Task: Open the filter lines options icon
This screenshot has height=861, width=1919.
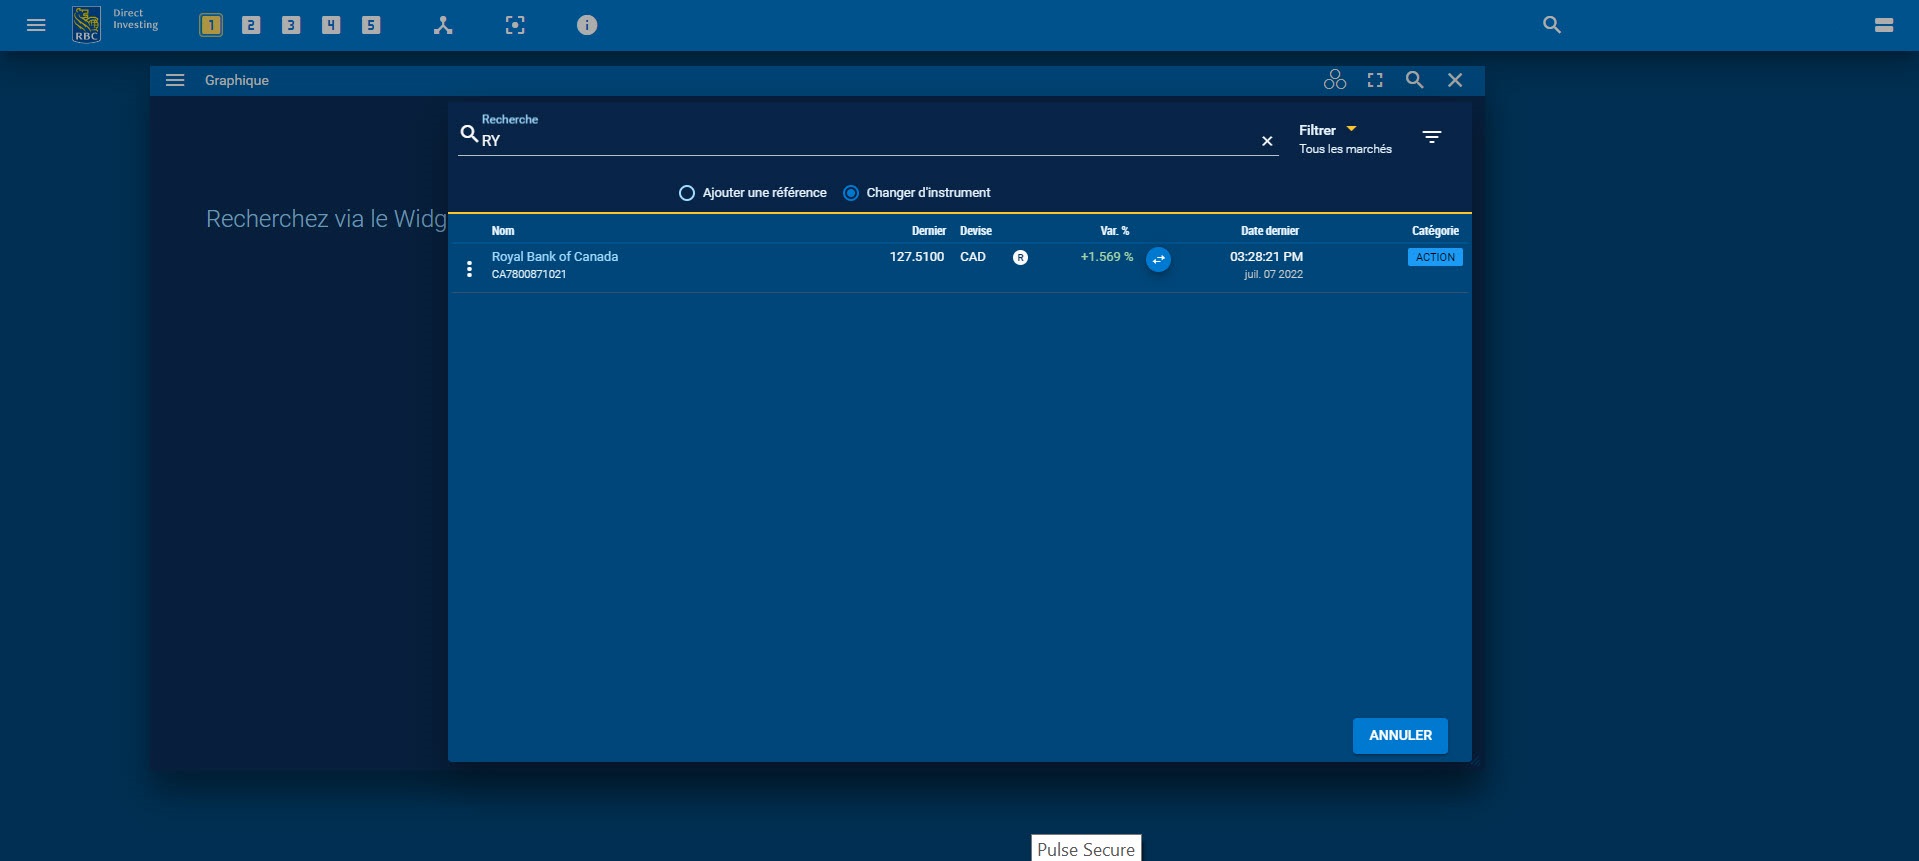Action: pyautogui.click(x=1432, y=137)
